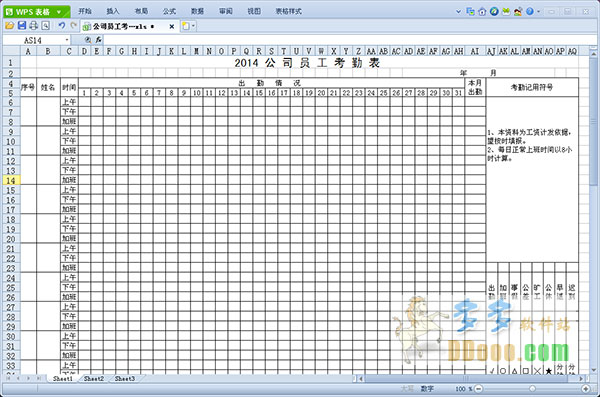Click the new document icon beside tab
Screen dimensions: 600x397
point(186,26)
